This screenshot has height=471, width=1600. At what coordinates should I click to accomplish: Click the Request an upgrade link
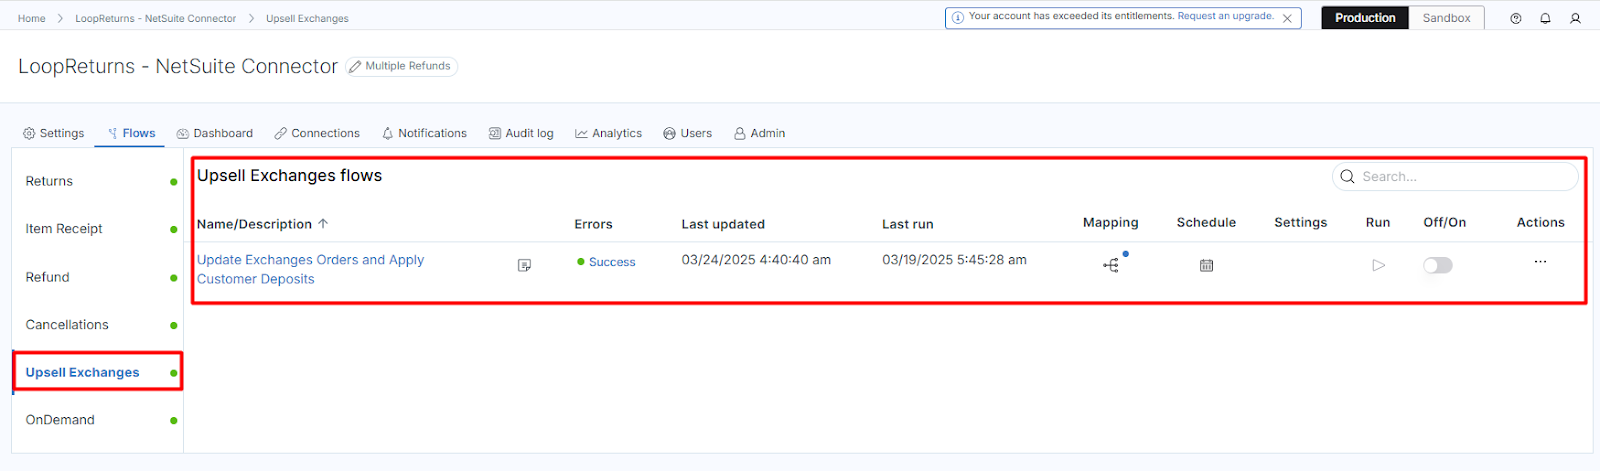pos(1225,16)
